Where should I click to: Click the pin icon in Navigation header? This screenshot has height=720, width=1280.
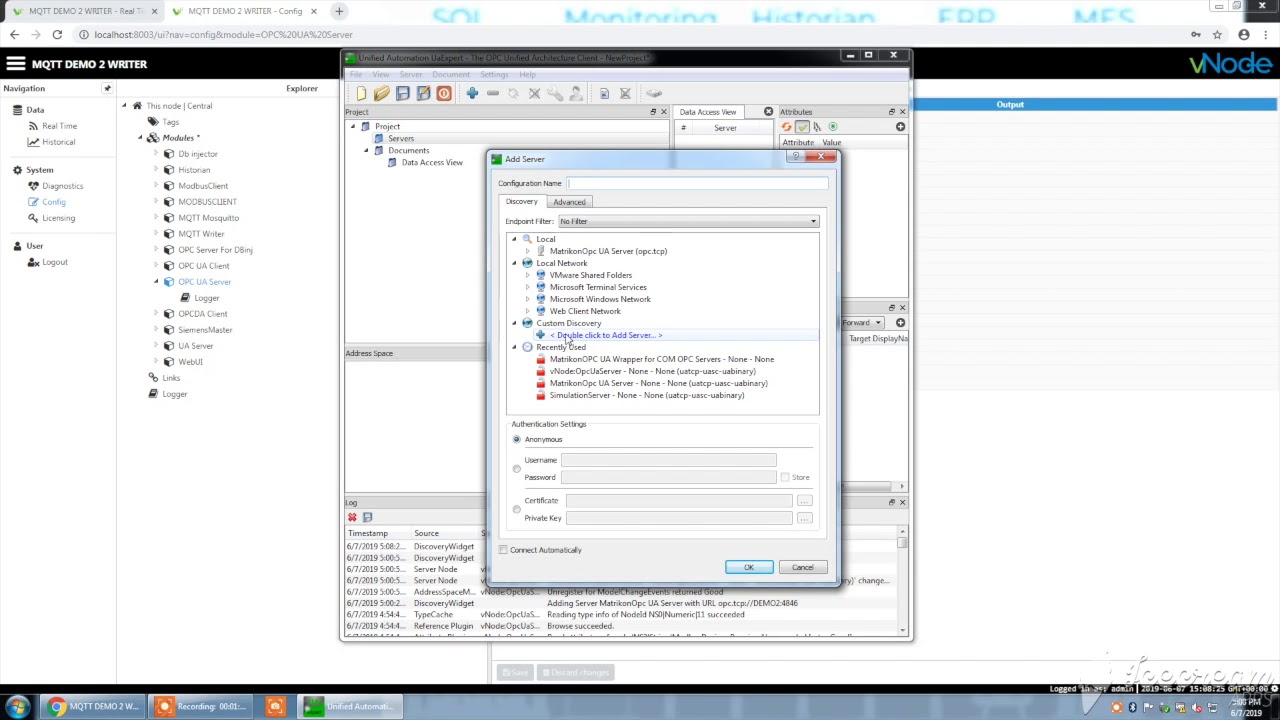click(x=107, y=88)
